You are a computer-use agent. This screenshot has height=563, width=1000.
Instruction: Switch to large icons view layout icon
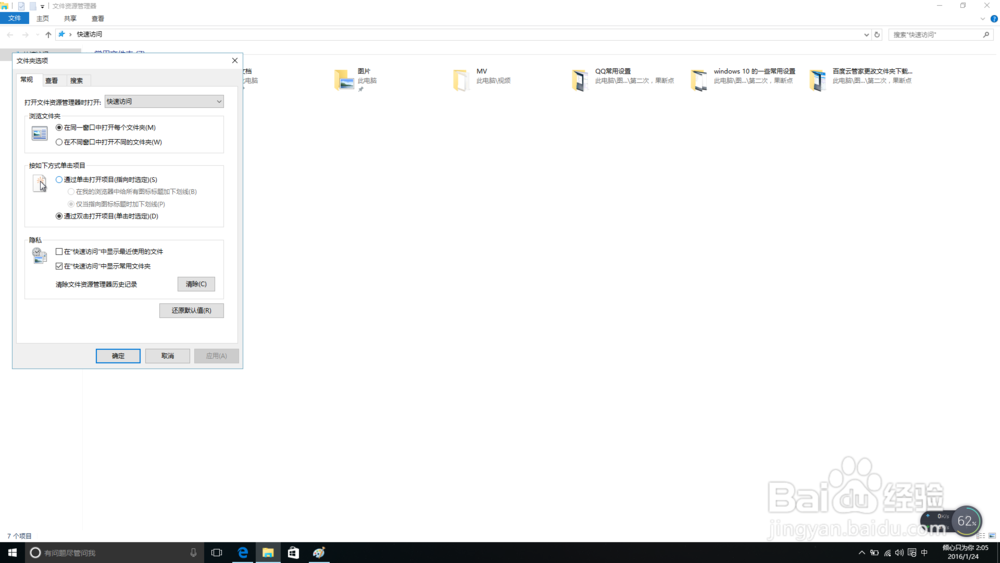(992, 536)
